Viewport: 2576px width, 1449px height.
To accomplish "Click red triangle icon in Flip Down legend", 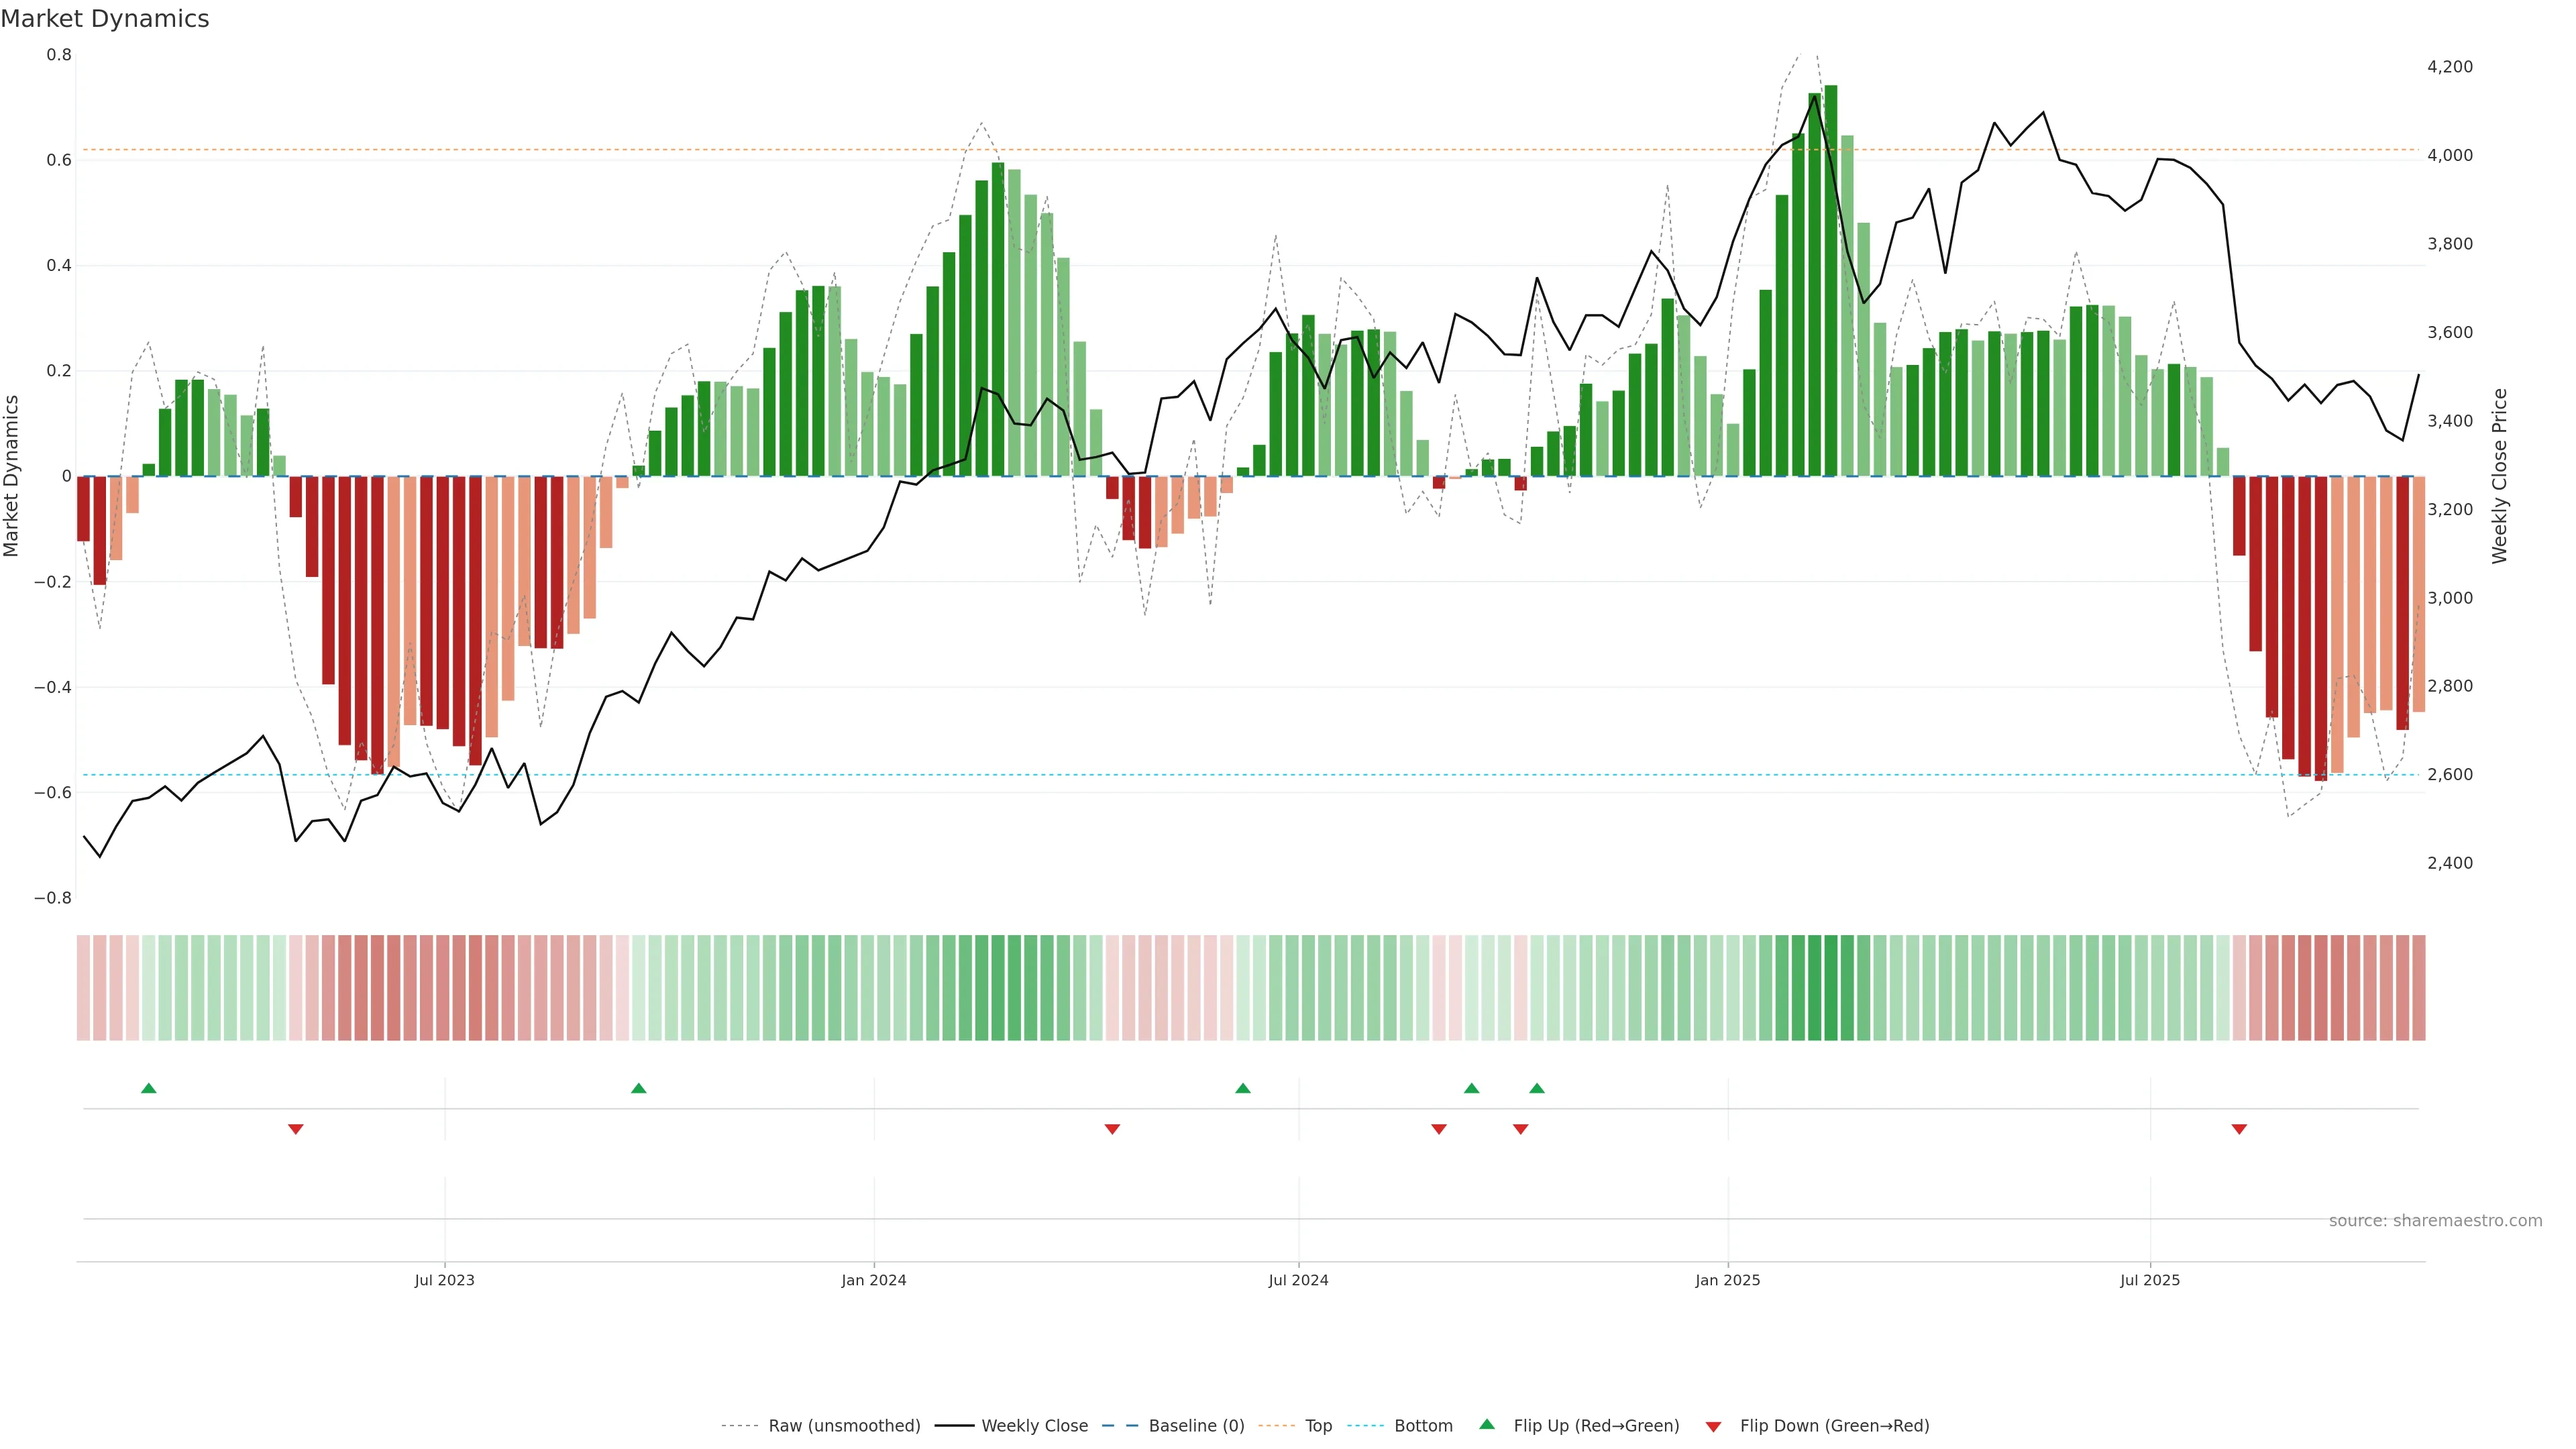I will coord(1713,1426).
